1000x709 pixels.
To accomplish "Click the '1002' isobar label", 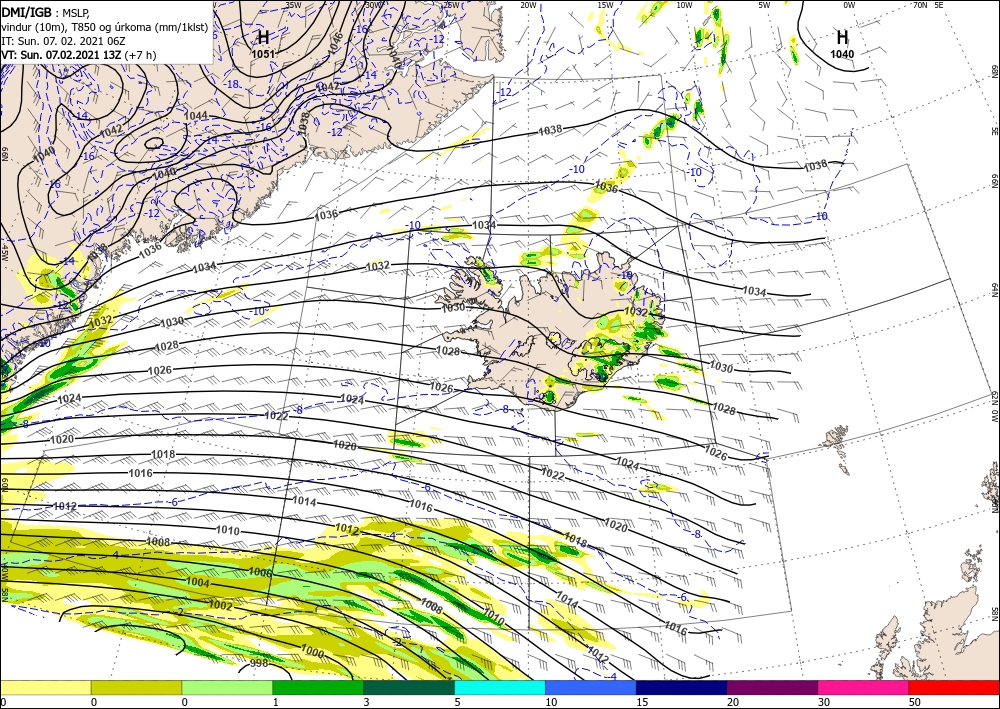I will 221,604.
